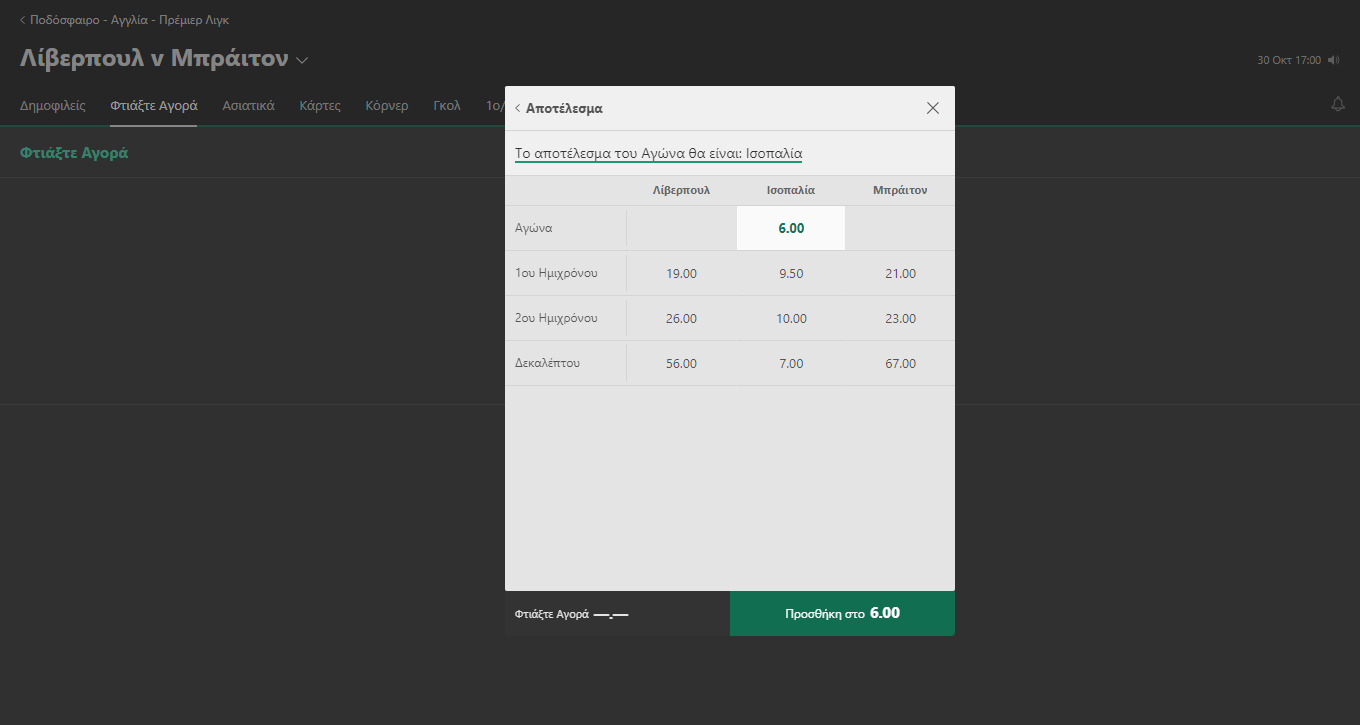Click the Λίβερπουλ column header
This screenshot has width=1360, height=725.
pyautogui.click(x=681, y=190)
